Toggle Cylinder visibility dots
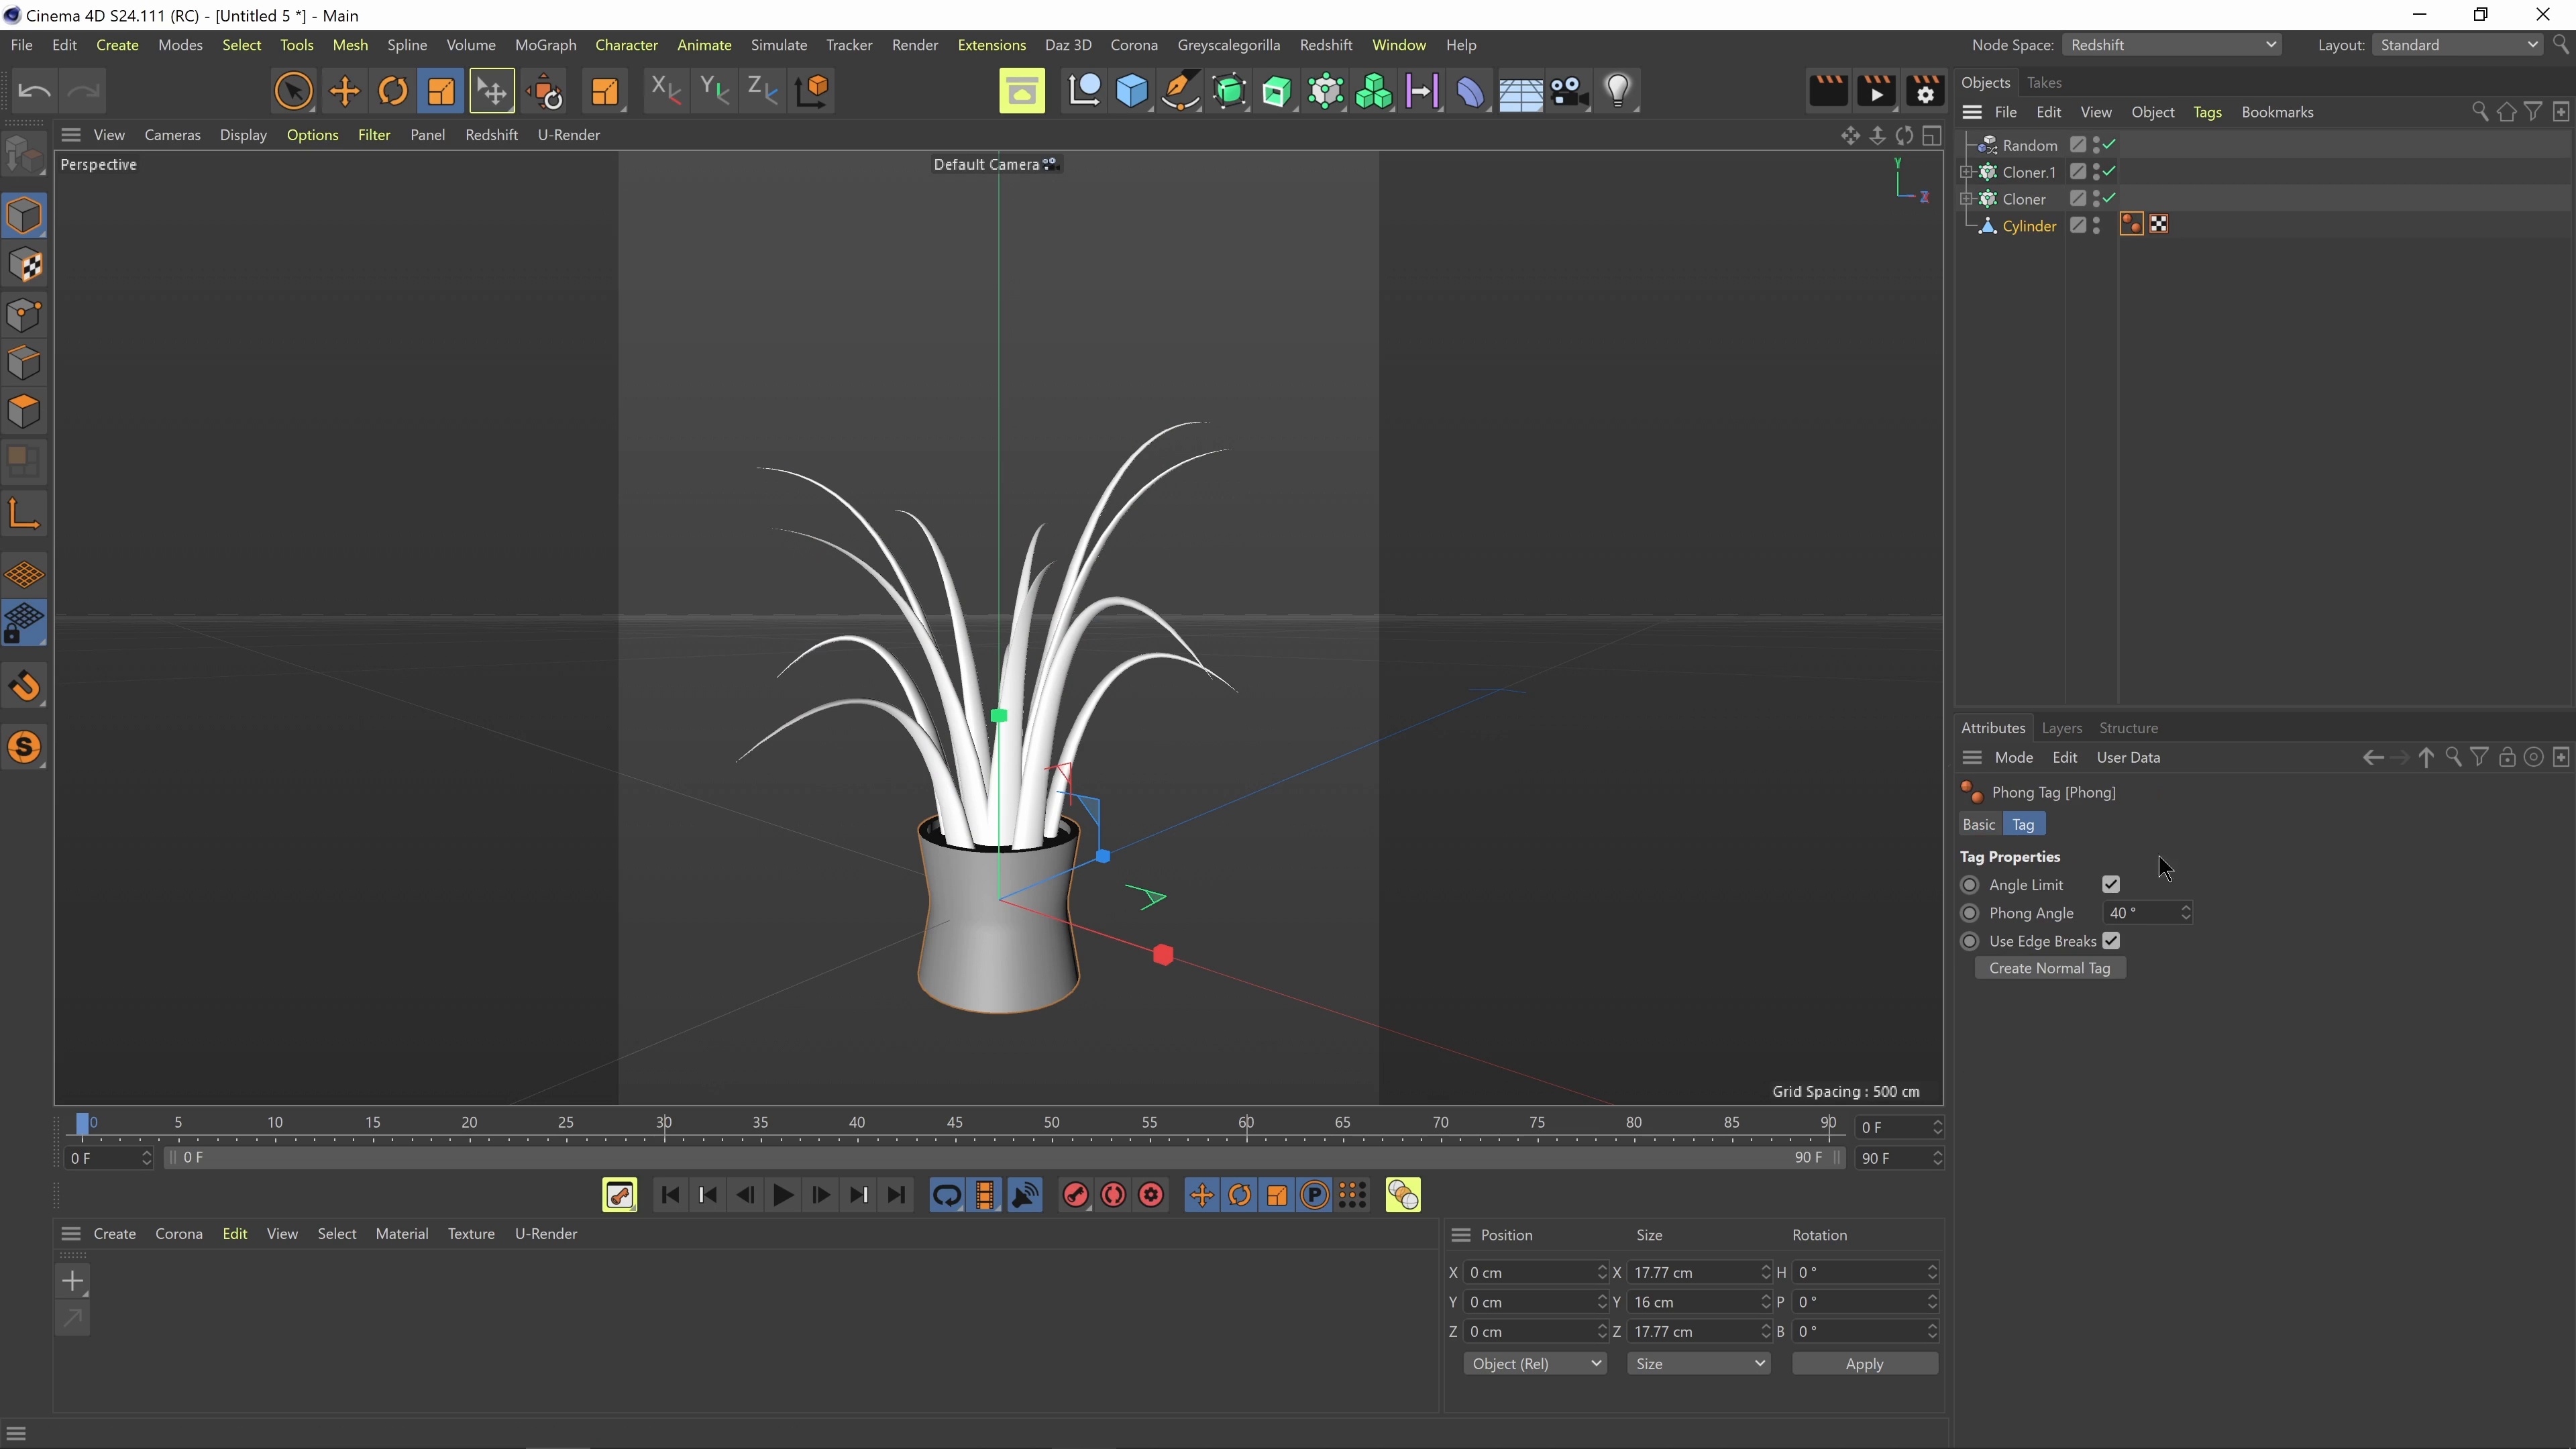Screen dimensions: 2576x1449 coord(2097,225)
